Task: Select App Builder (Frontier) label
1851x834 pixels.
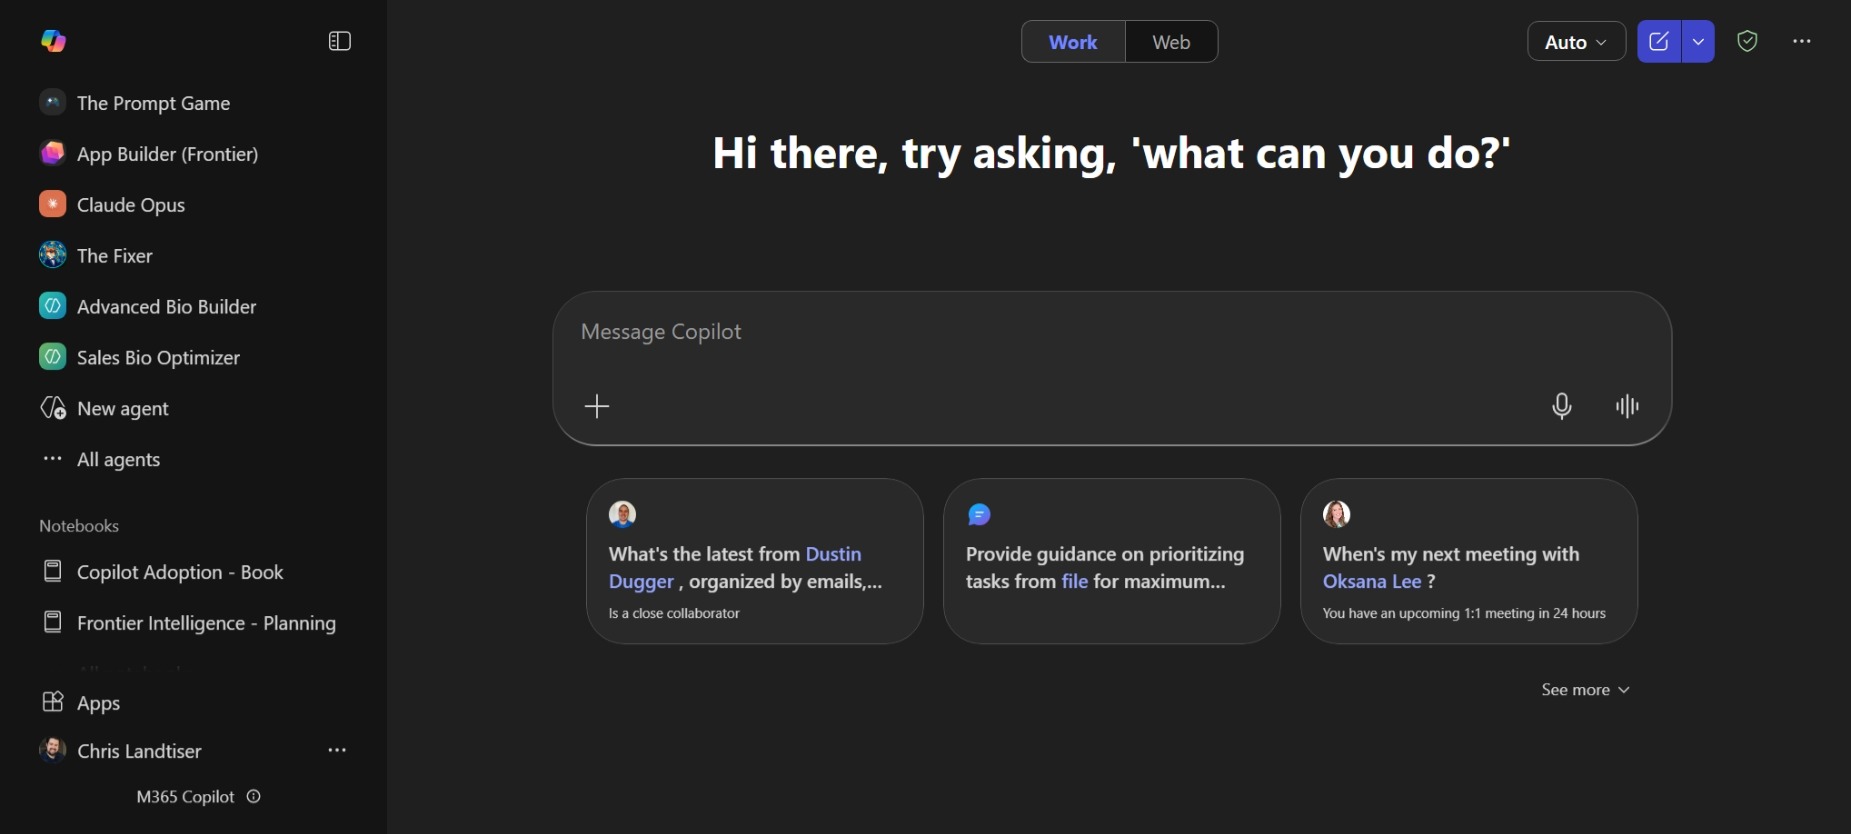Action: [x=168, y=154]
